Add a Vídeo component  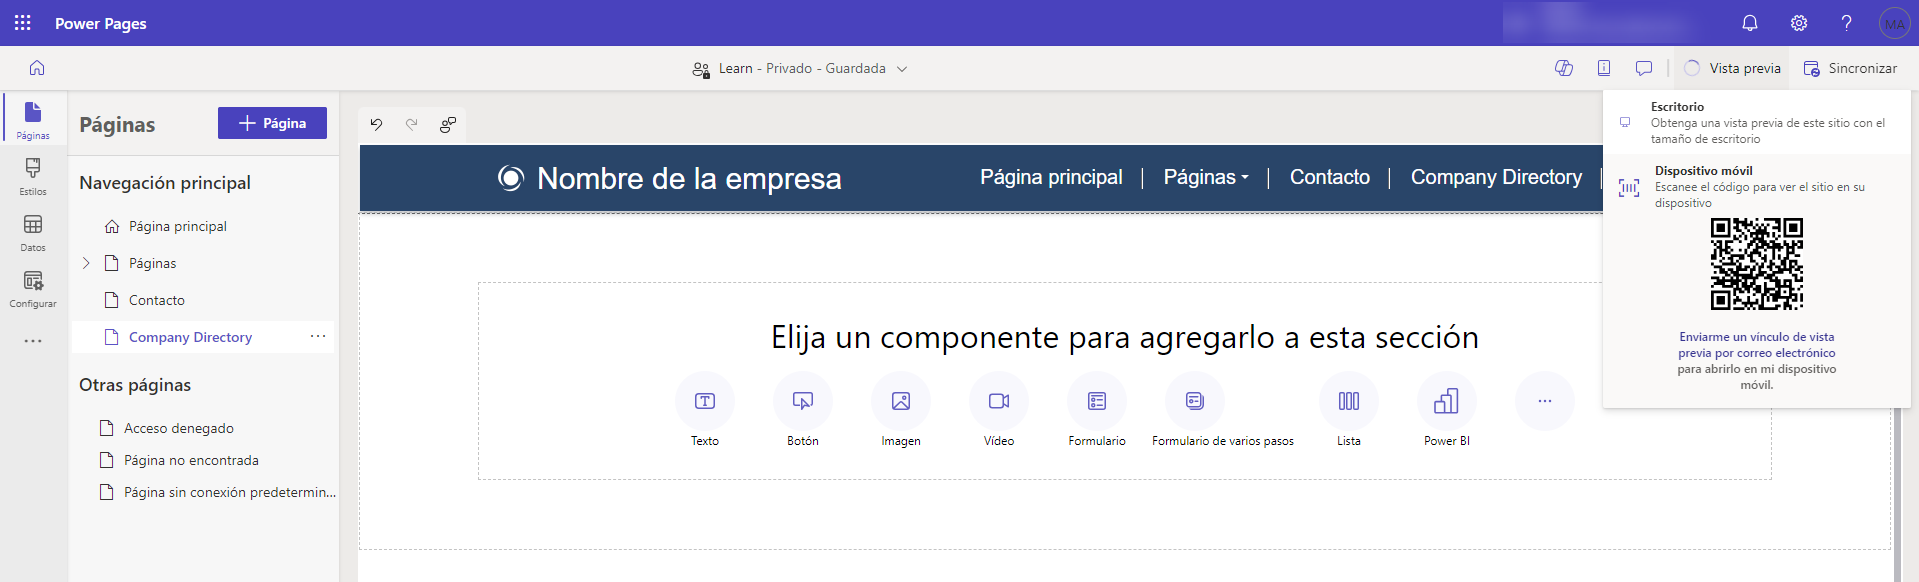(999, 401)
